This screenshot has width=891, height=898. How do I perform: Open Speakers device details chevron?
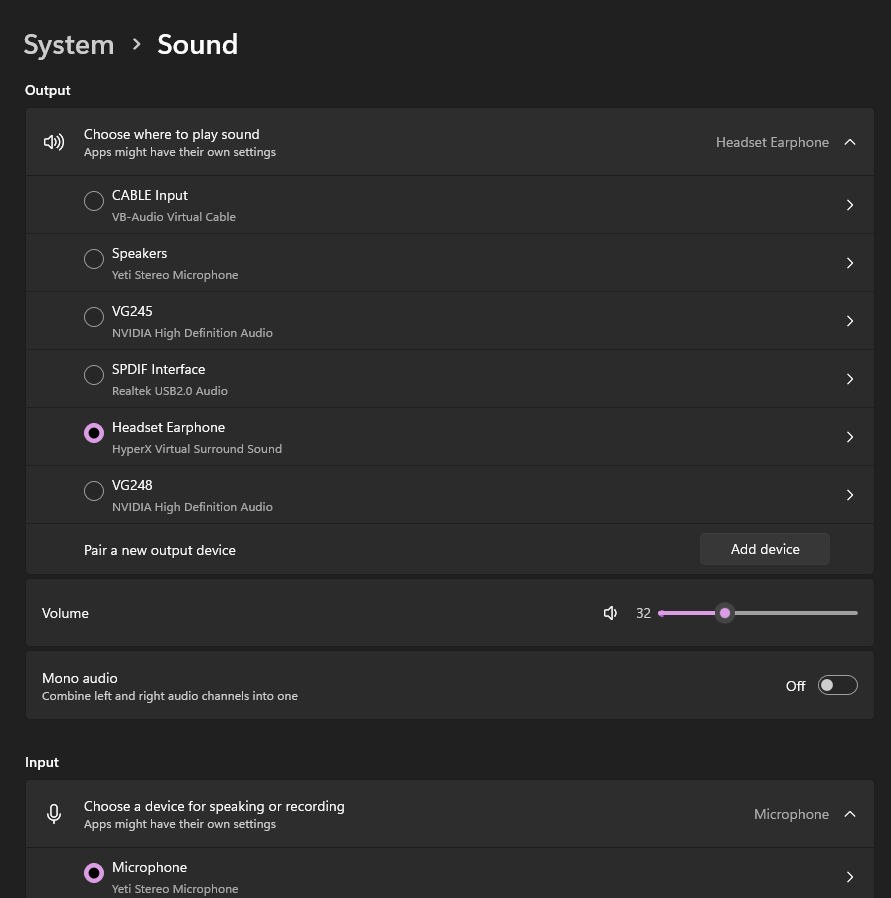[x=850, y=262]
